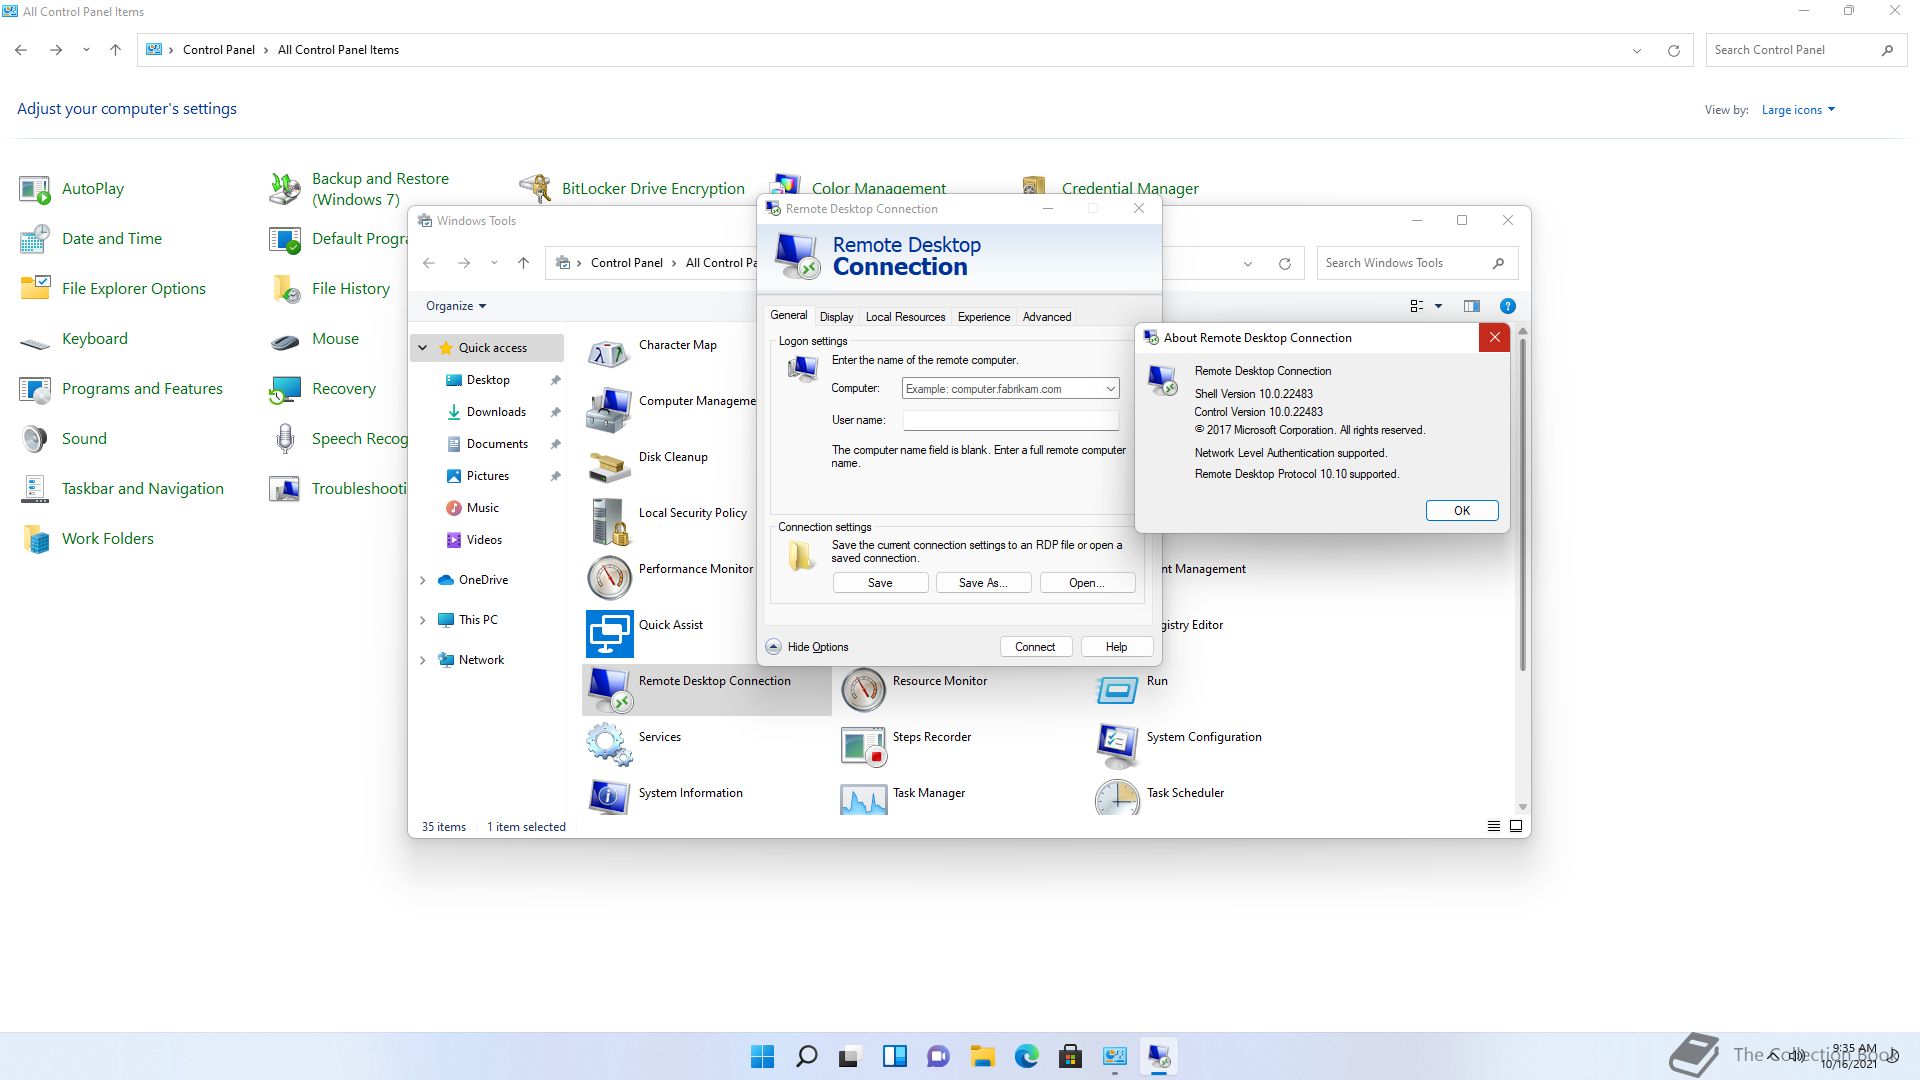Open the Resource Monitor icon
This screenshot has height=1080, width=1920.
[x=863, y=690]
